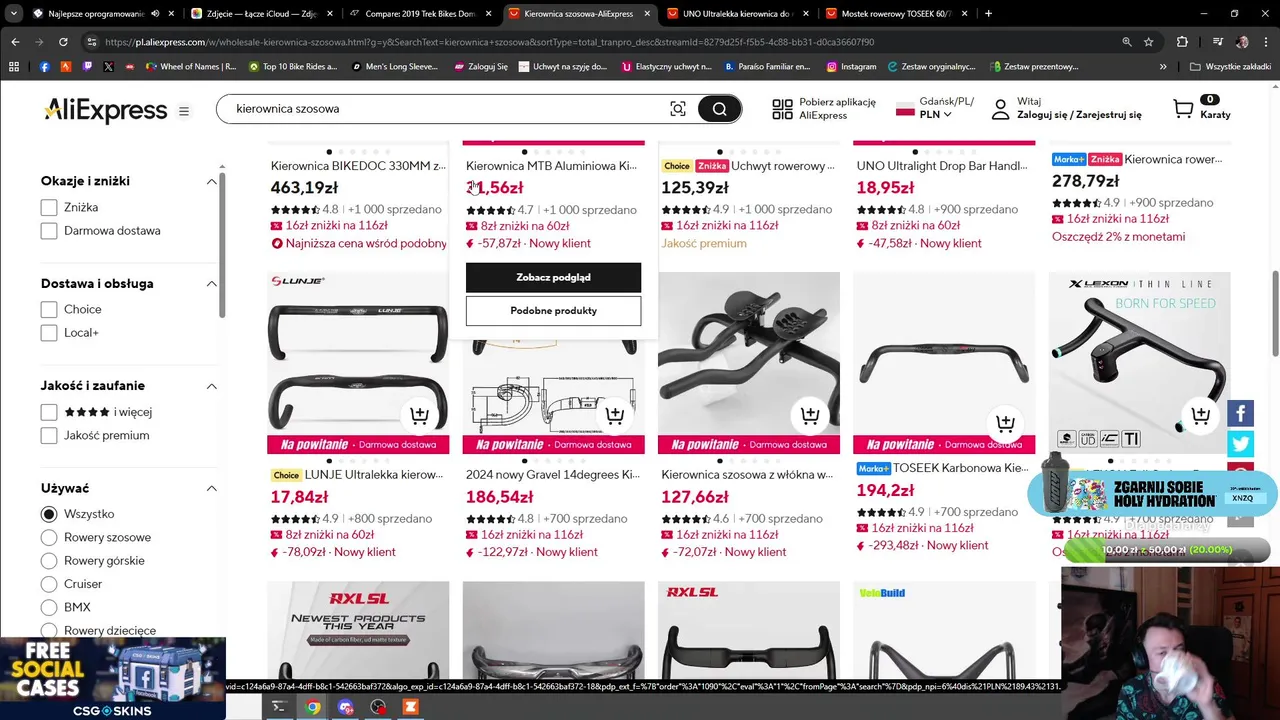Show more bookmarks chevron

pos(1163,67)
